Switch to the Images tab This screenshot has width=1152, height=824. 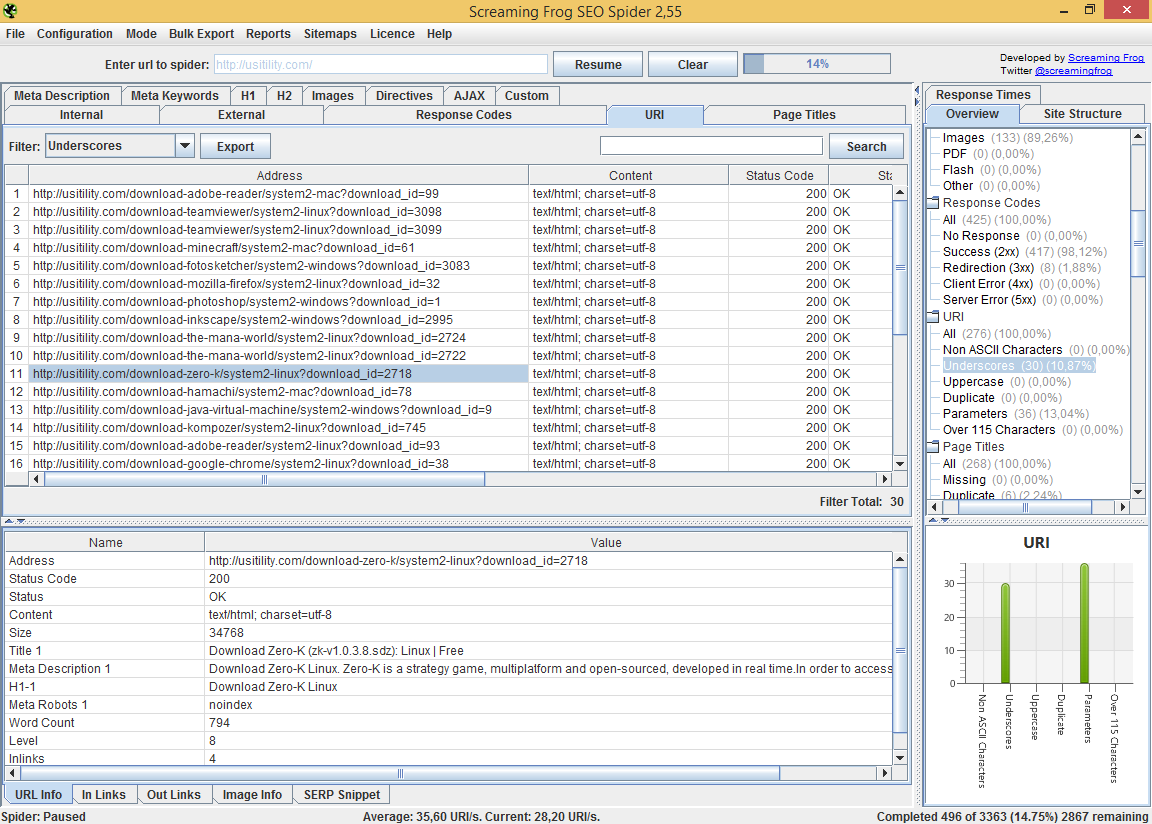pos(333,95)
